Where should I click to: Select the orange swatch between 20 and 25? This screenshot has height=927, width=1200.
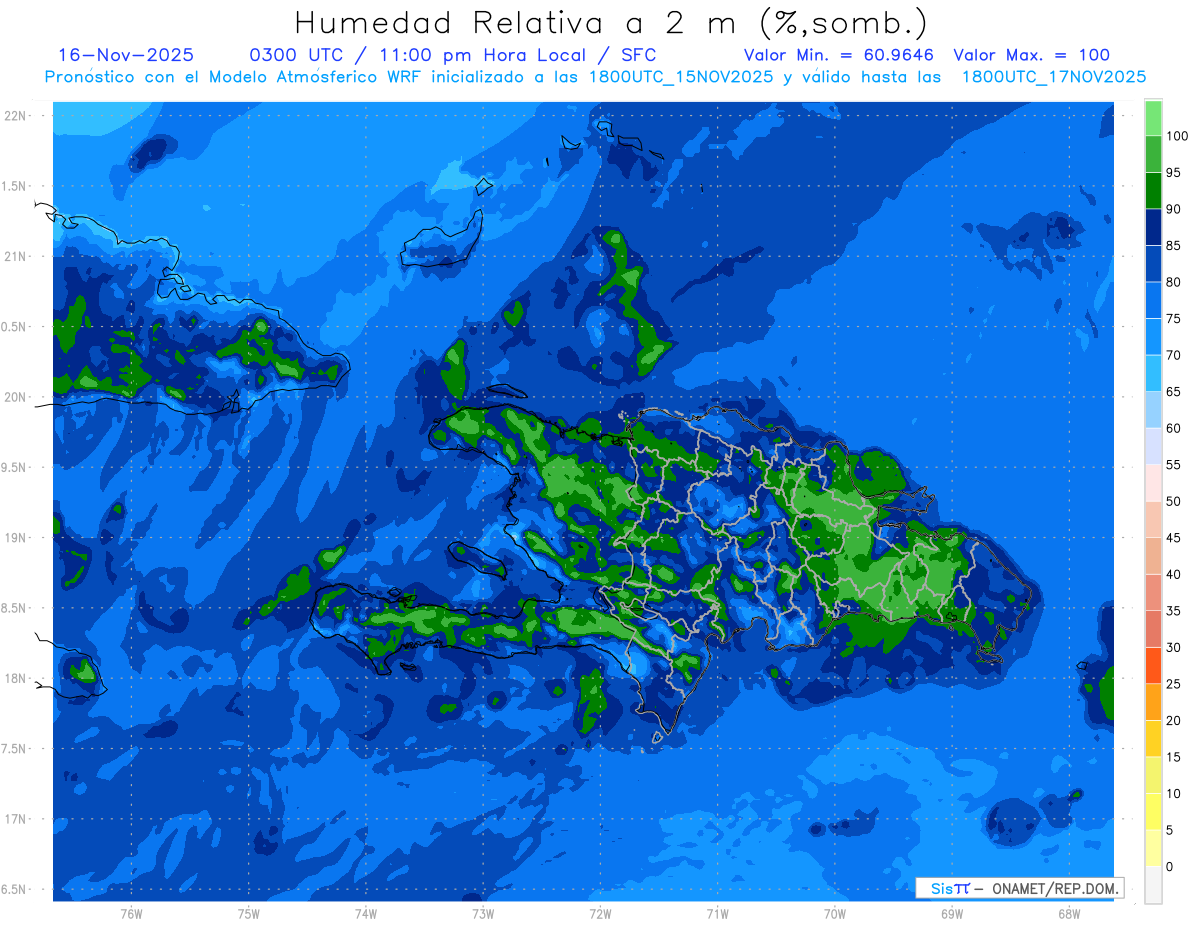tap(1153, 702)
